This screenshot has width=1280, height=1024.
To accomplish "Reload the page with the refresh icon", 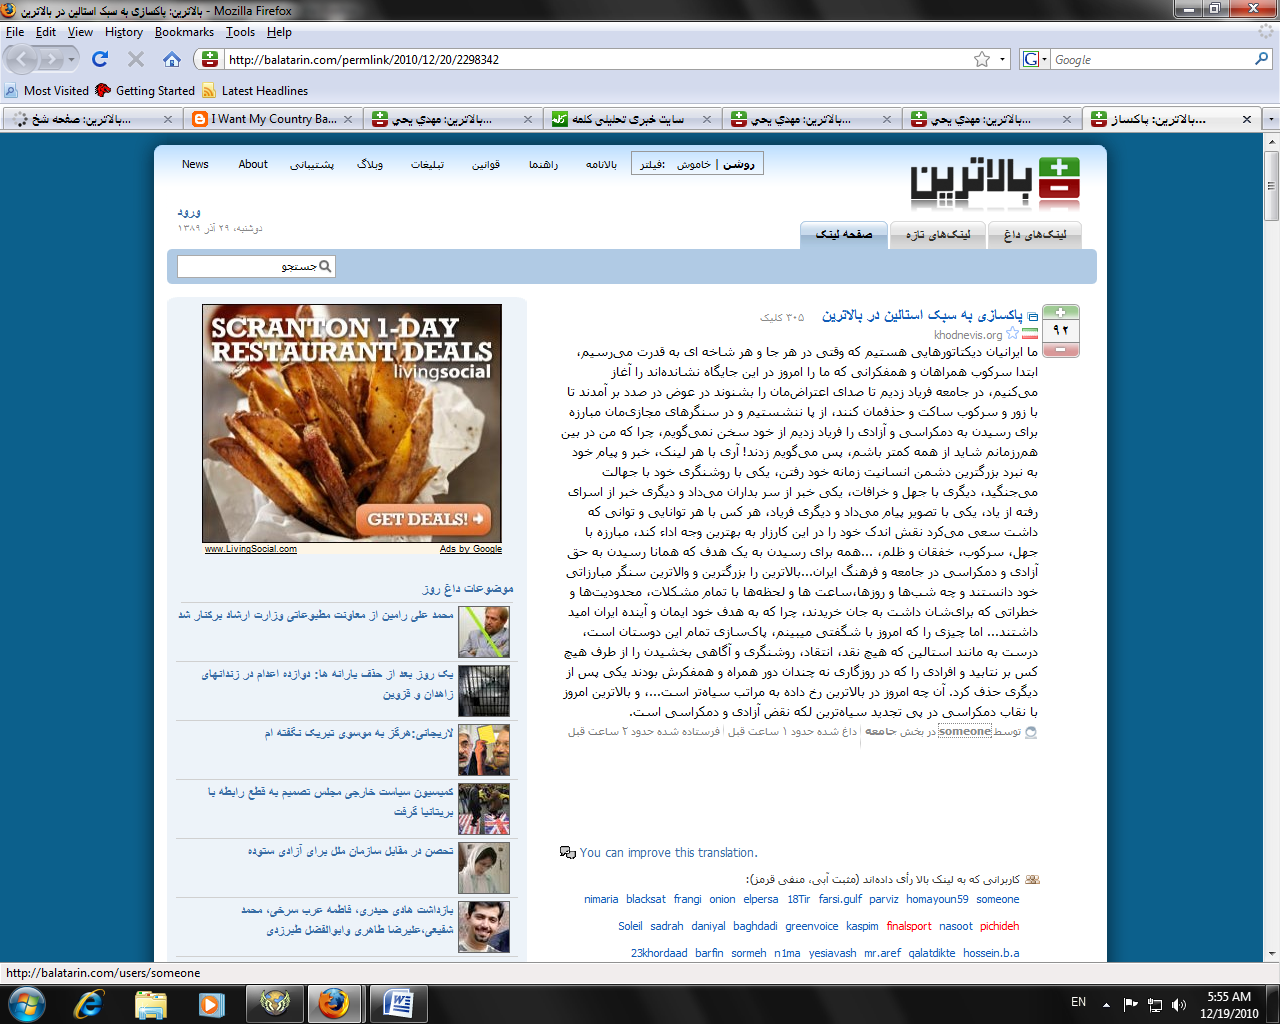I will pos(100,60).
